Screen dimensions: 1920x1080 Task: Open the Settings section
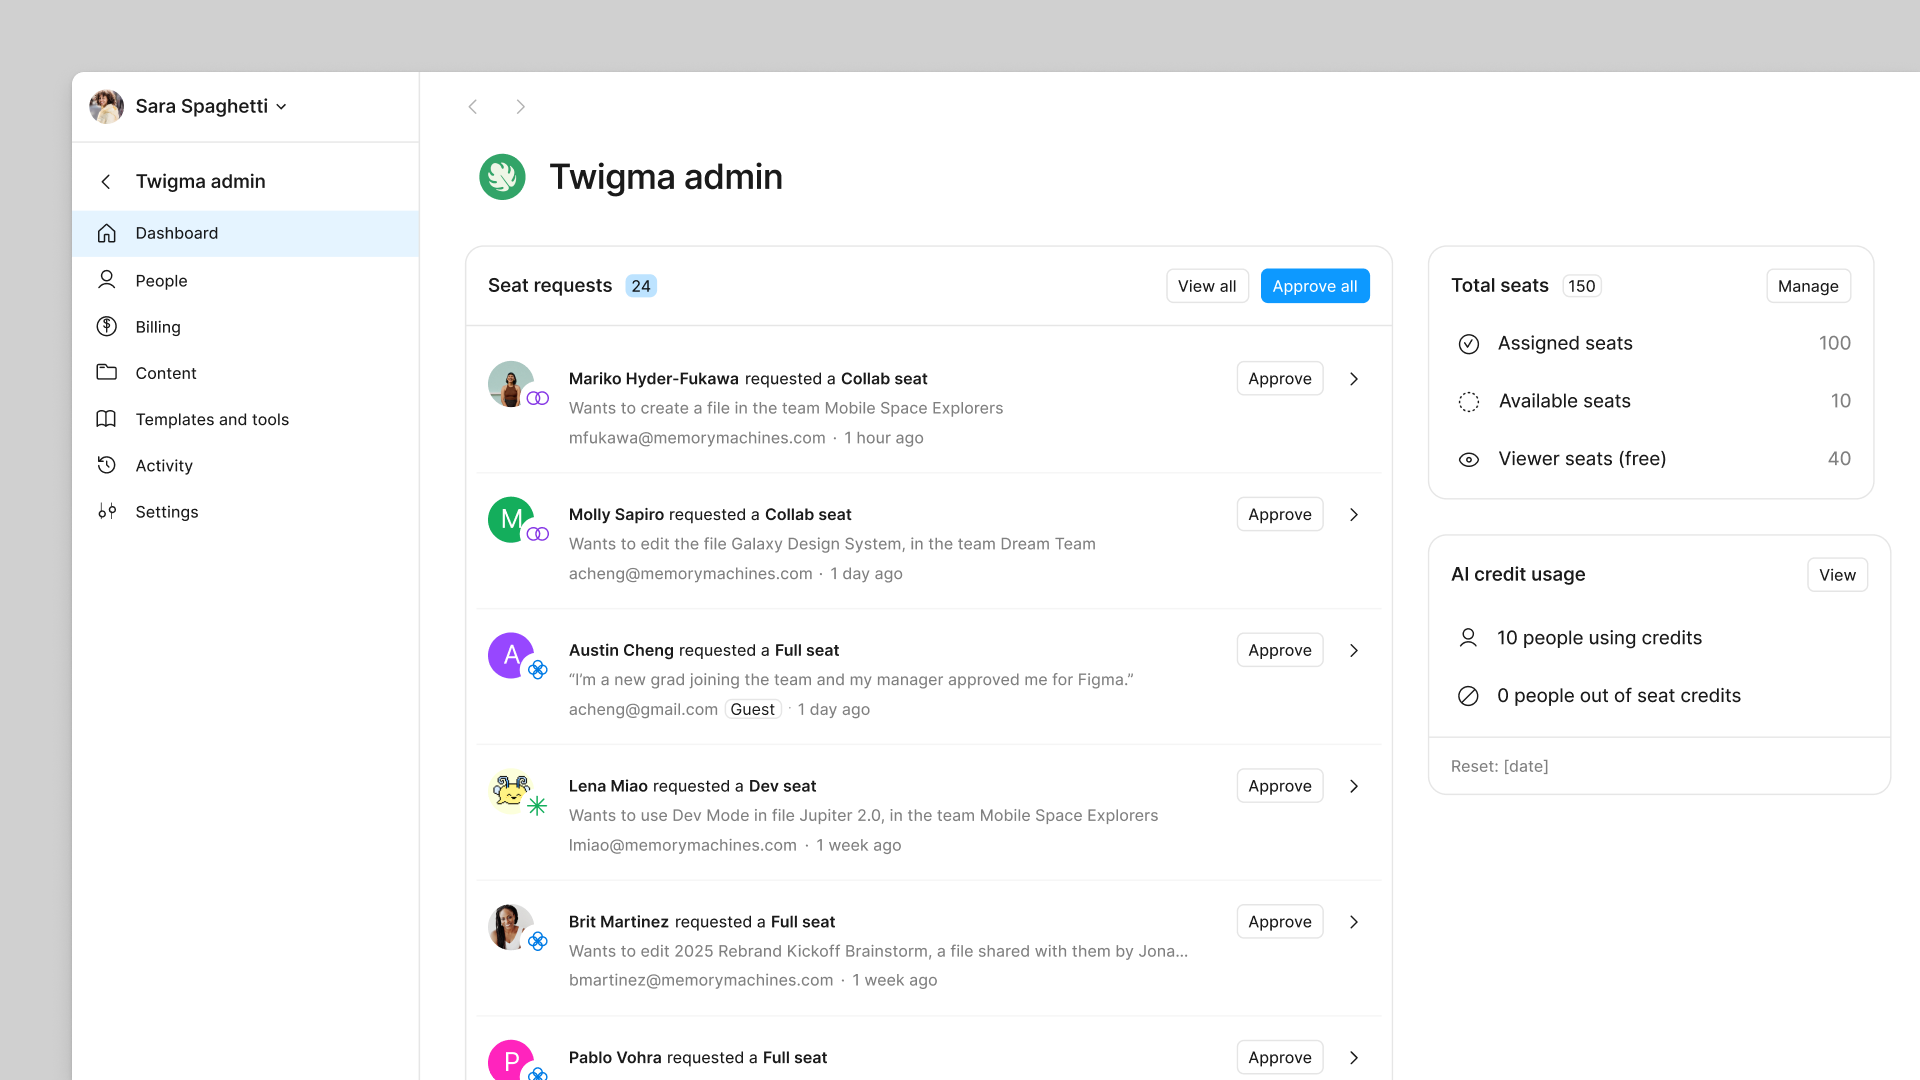245,512
